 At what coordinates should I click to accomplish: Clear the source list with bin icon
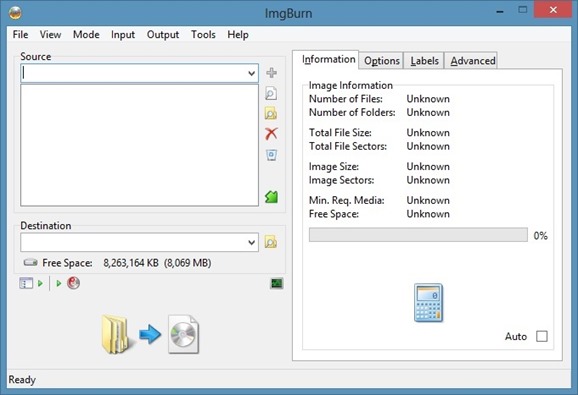click(x=272, y=155)
